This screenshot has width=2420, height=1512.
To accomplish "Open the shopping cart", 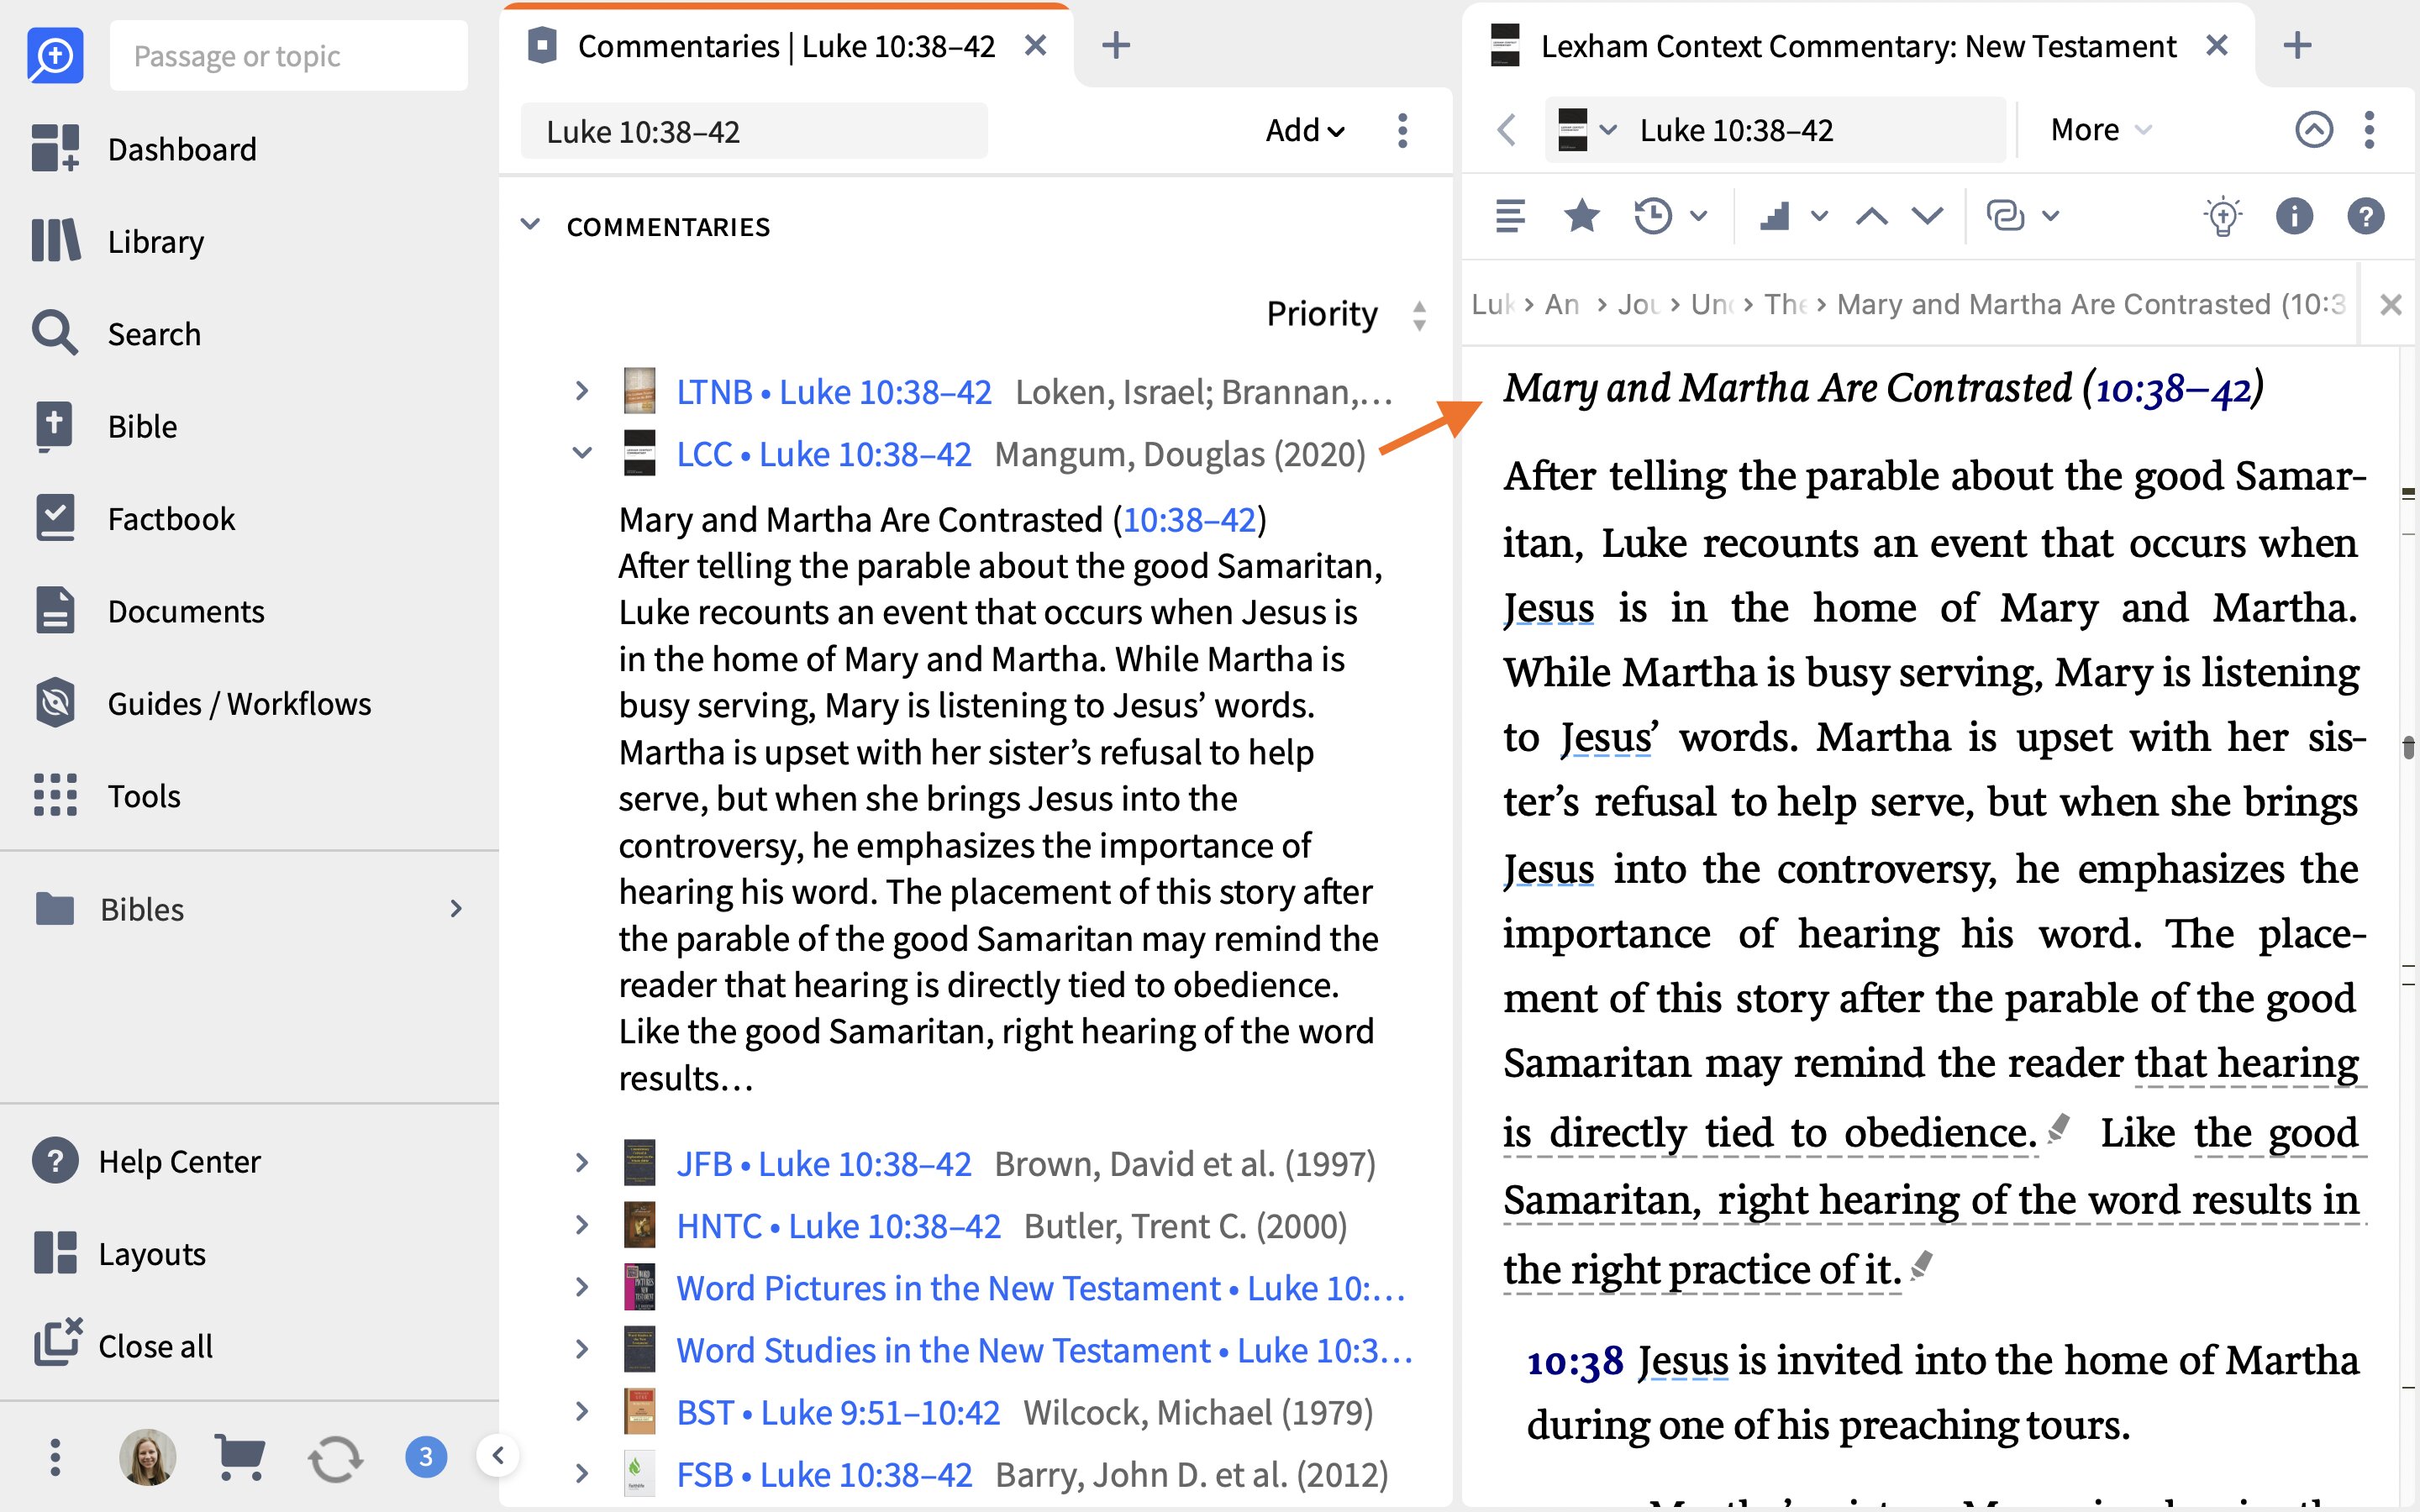I will tap(240, 1457).
